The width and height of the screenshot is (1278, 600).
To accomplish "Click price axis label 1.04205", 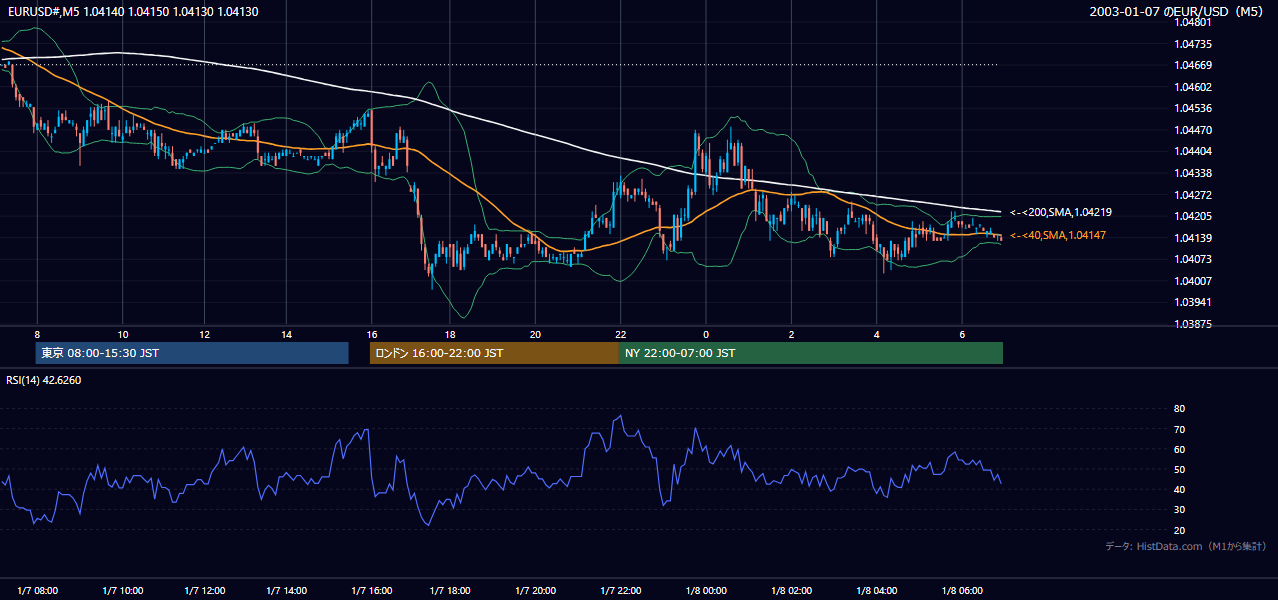I will (x=1193, y=216).
